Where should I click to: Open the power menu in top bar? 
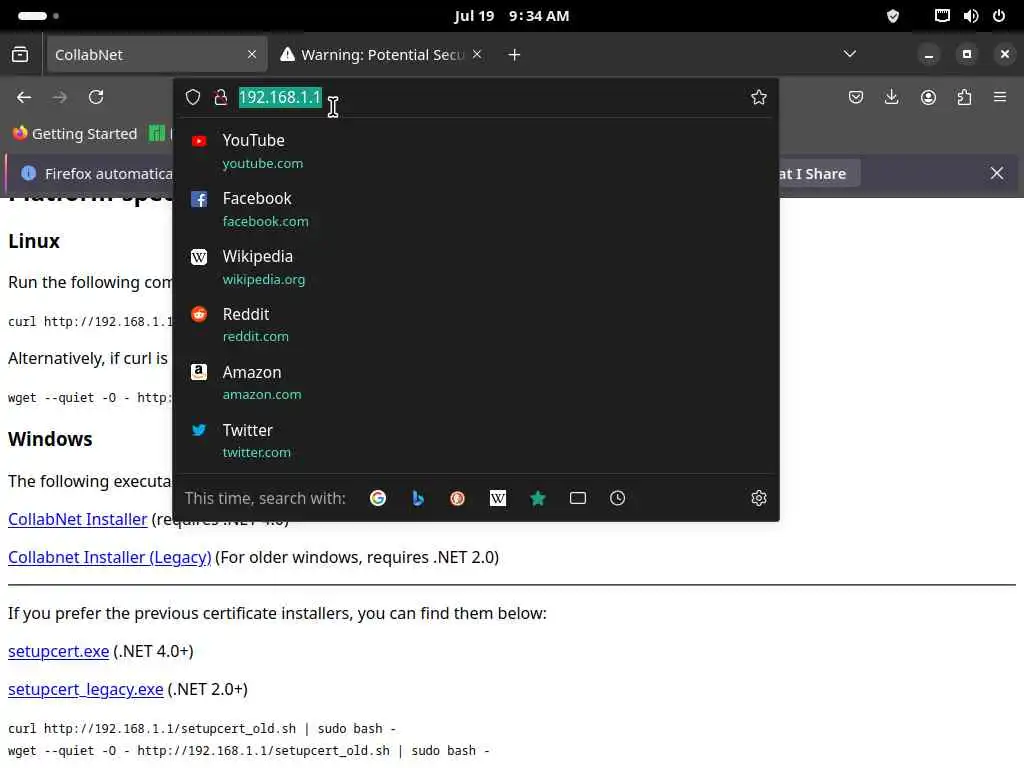(x=999, y=16)
